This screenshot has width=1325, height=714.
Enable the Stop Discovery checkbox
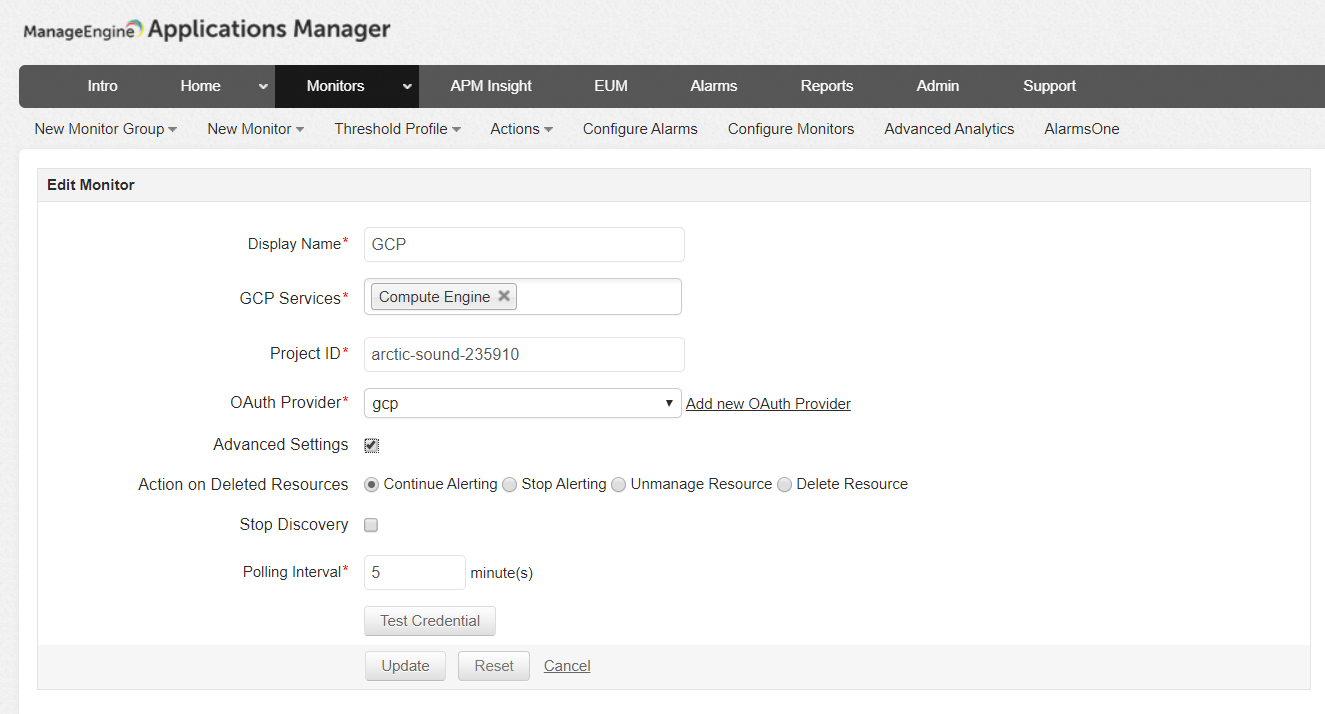pyautogui.click(x=371, y=525)
